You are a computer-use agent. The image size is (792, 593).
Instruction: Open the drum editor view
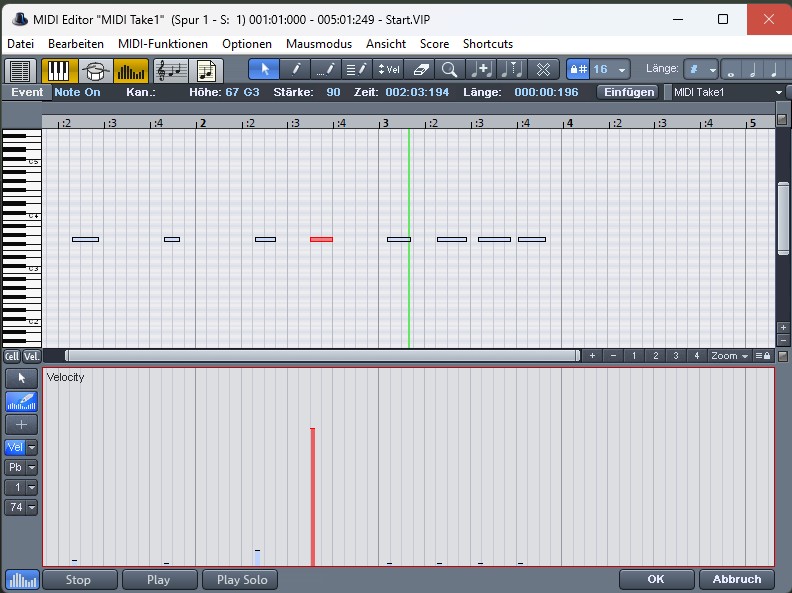click(95, 70)
